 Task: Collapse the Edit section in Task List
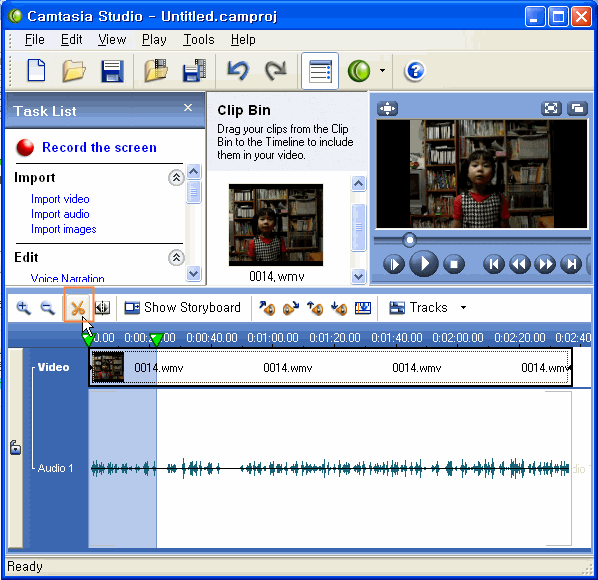tap(176, 258)
